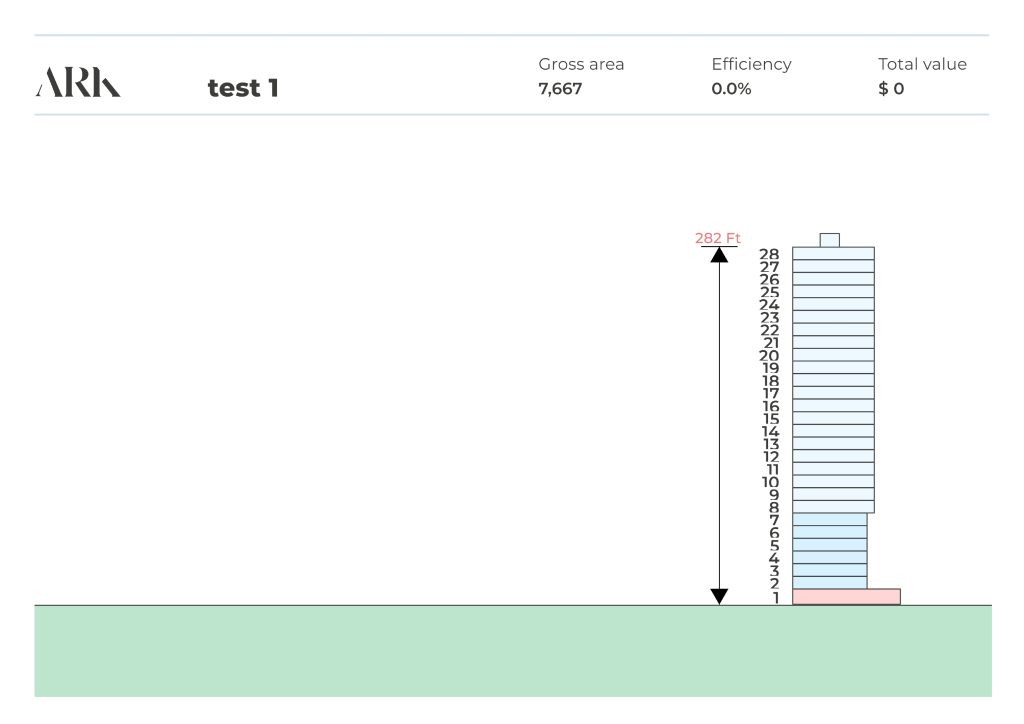This screenshot has width=1024, height=724.
Task: Click the Efficiency label
Action: coord(751,64)
